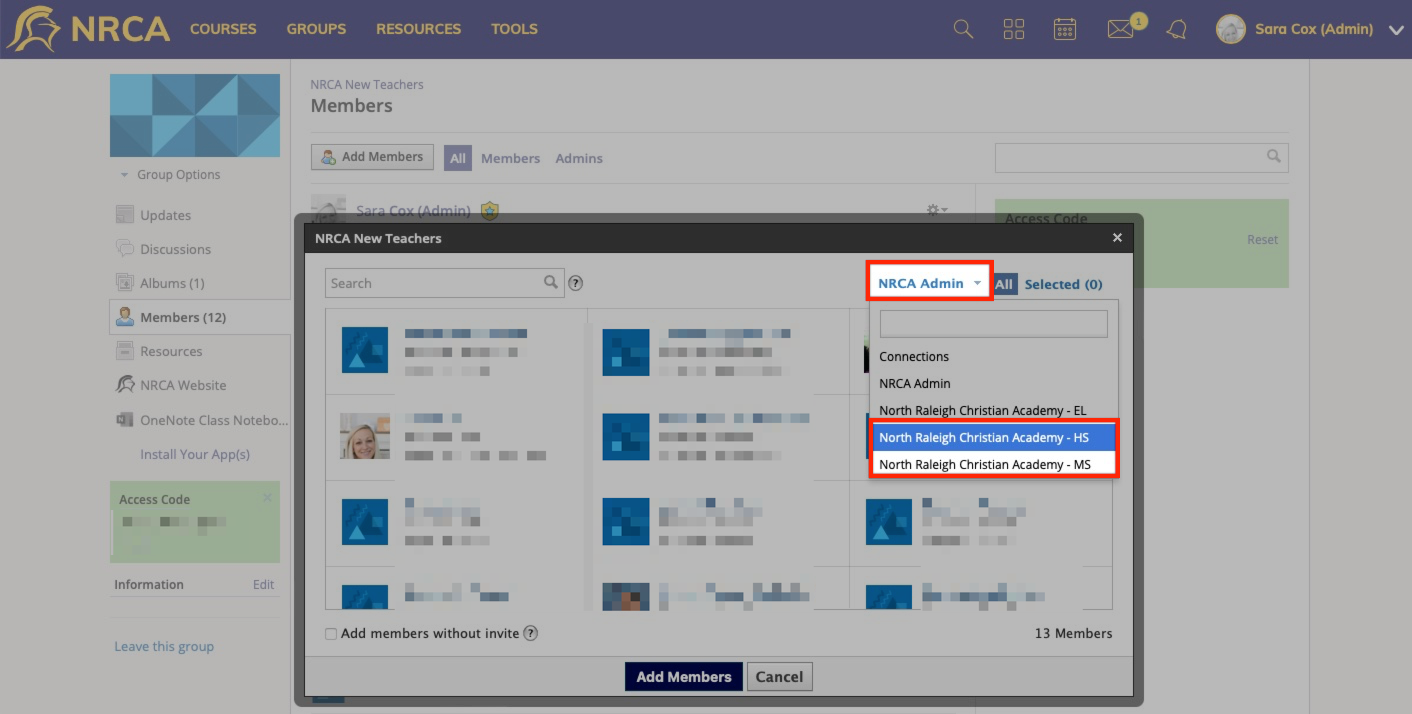This screenshot has height=714, width=1412.
Task: Click the group banner image
Action: point(195,116)
